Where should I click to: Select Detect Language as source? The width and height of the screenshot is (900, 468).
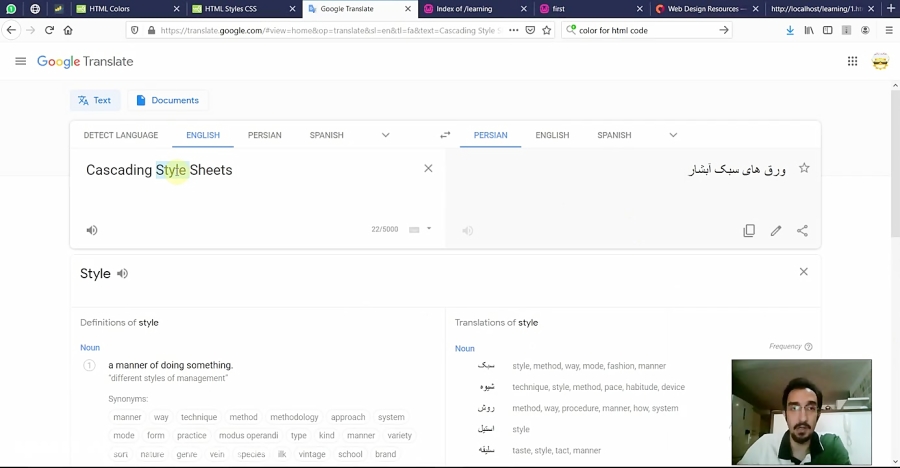121,135
